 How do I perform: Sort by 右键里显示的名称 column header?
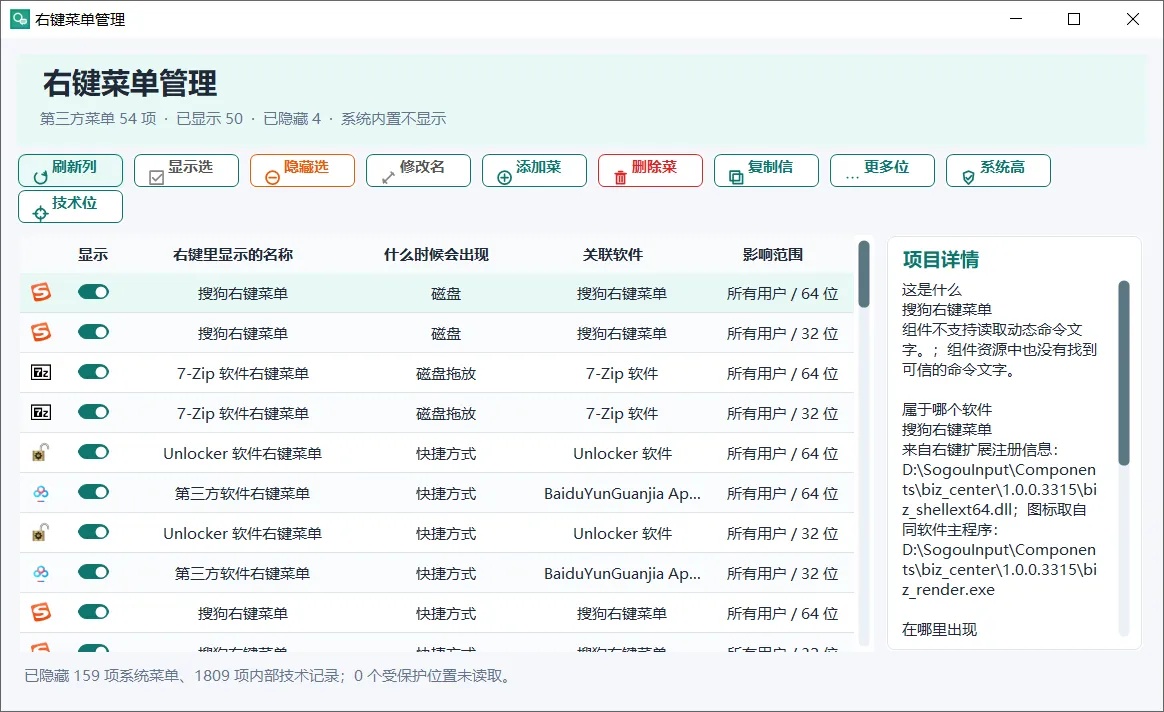click(x=233, y=255)
